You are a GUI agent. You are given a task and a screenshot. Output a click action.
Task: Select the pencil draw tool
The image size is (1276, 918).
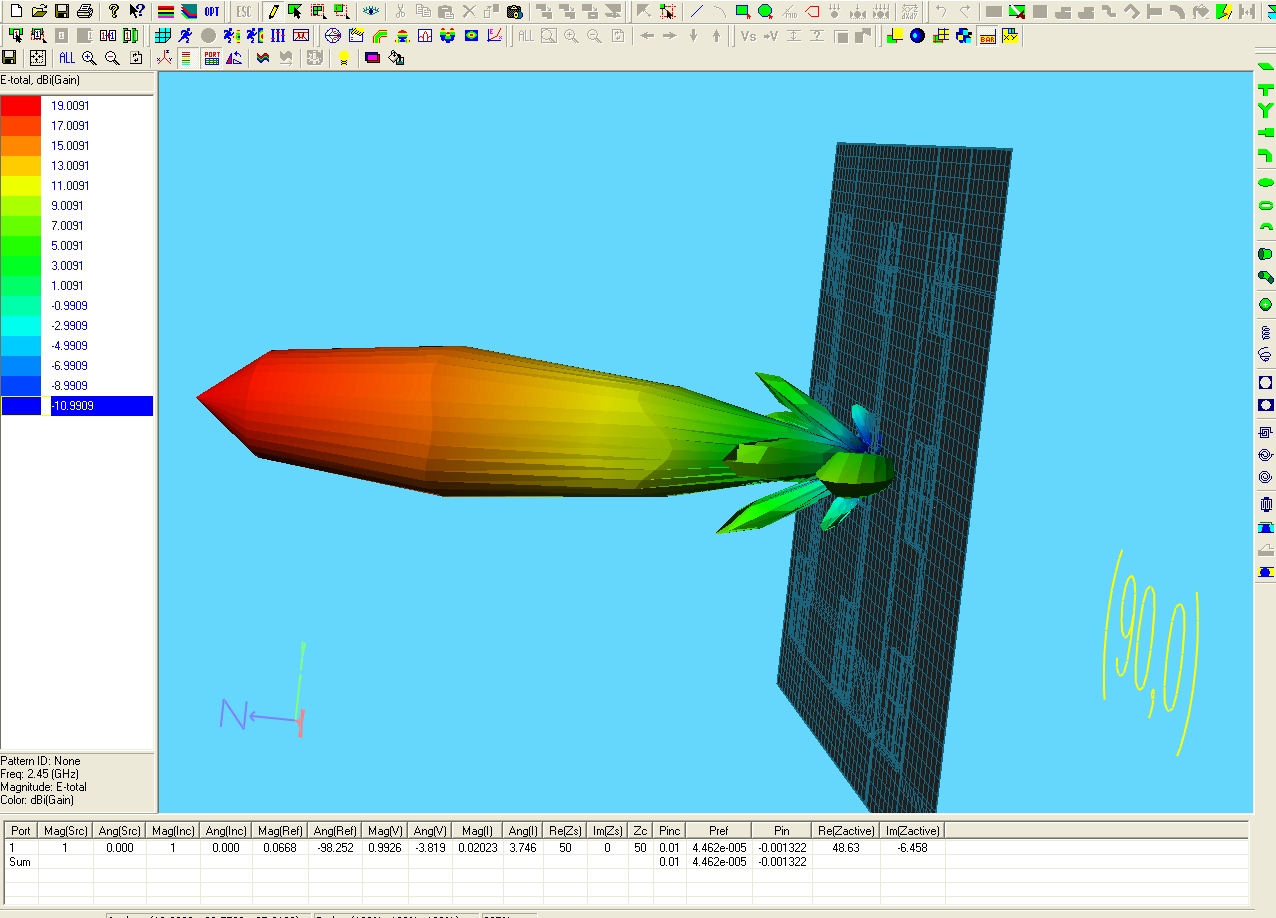(272, 11)
